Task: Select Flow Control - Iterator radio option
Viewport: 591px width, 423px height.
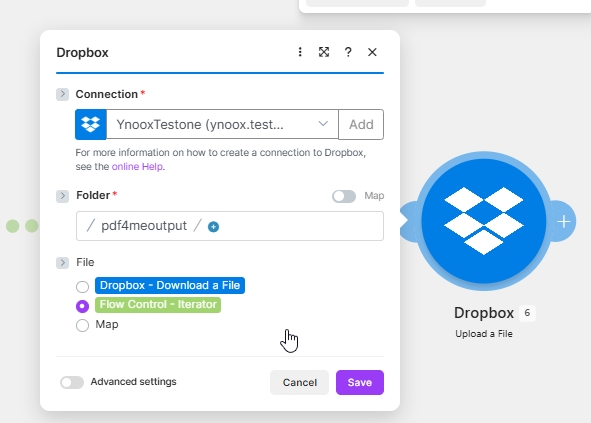Action: [x=82, y=306]
